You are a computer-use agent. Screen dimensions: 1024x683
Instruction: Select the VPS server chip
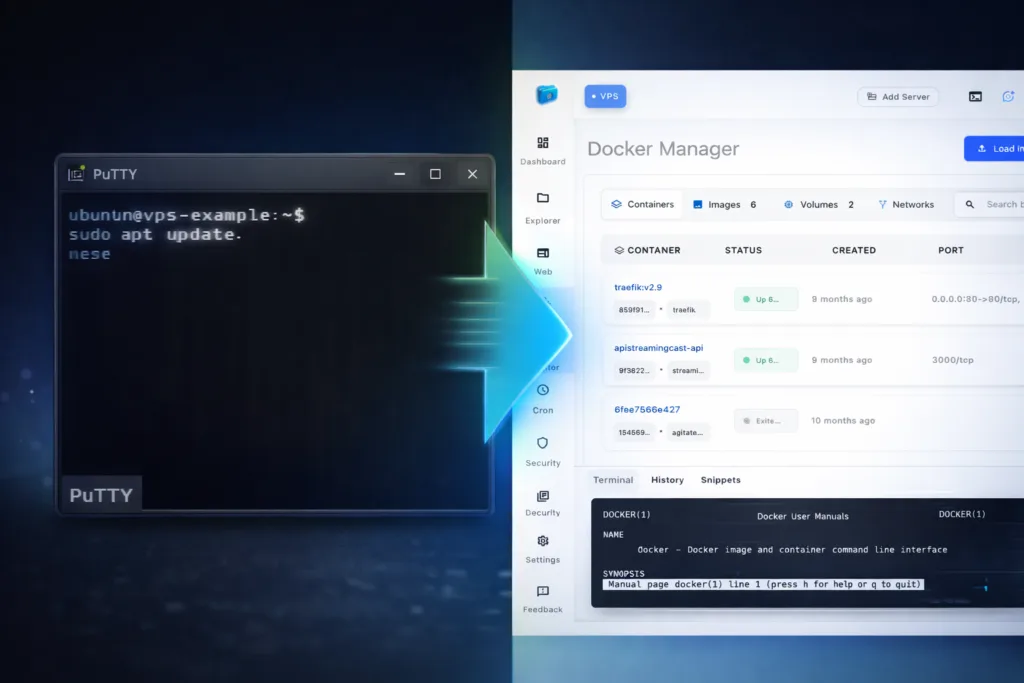[x=605, y=96]
